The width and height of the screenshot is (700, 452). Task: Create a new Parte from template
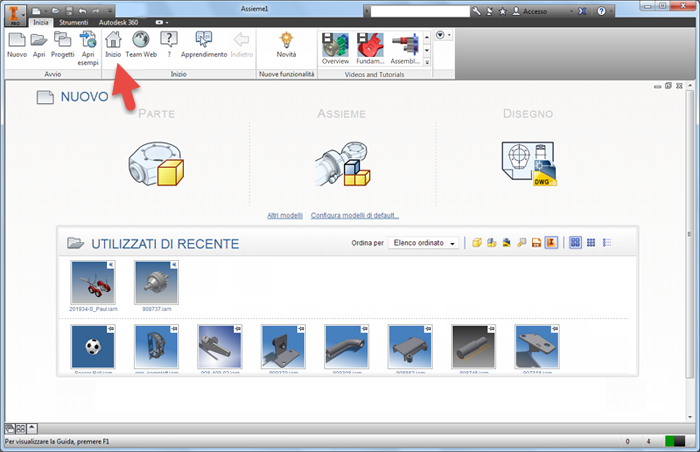[156, 163]
